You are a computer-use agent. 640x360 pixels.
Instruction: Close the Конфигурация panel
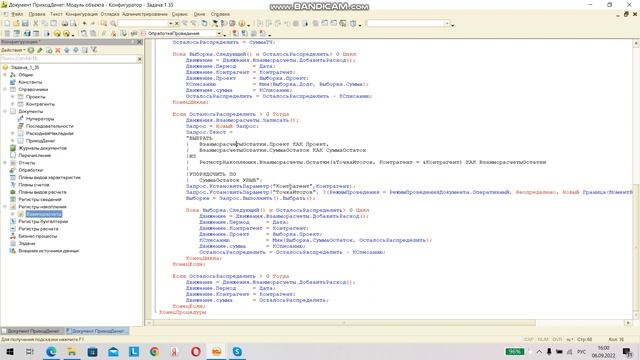(140, 42)
